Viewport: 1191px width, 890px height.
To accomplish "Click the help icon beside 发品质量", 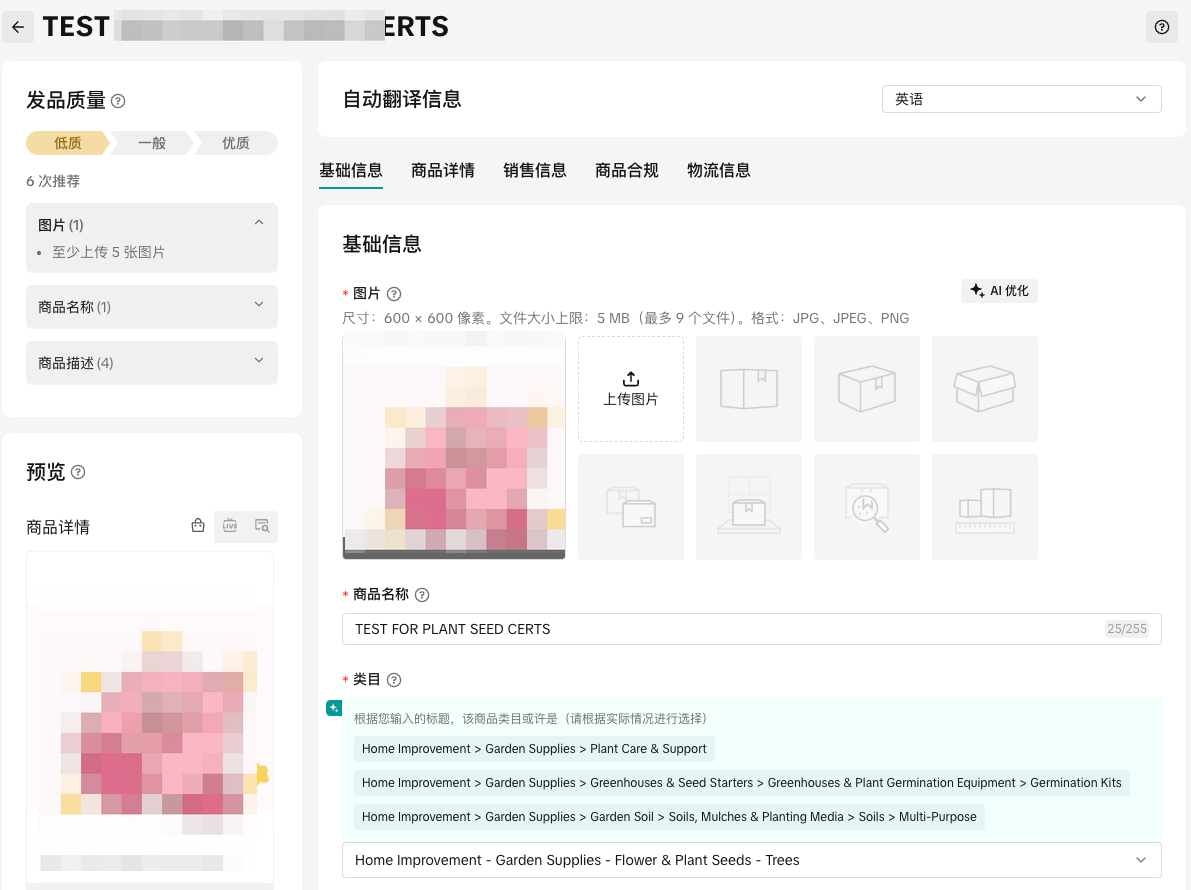I will (x=118, y=101).
